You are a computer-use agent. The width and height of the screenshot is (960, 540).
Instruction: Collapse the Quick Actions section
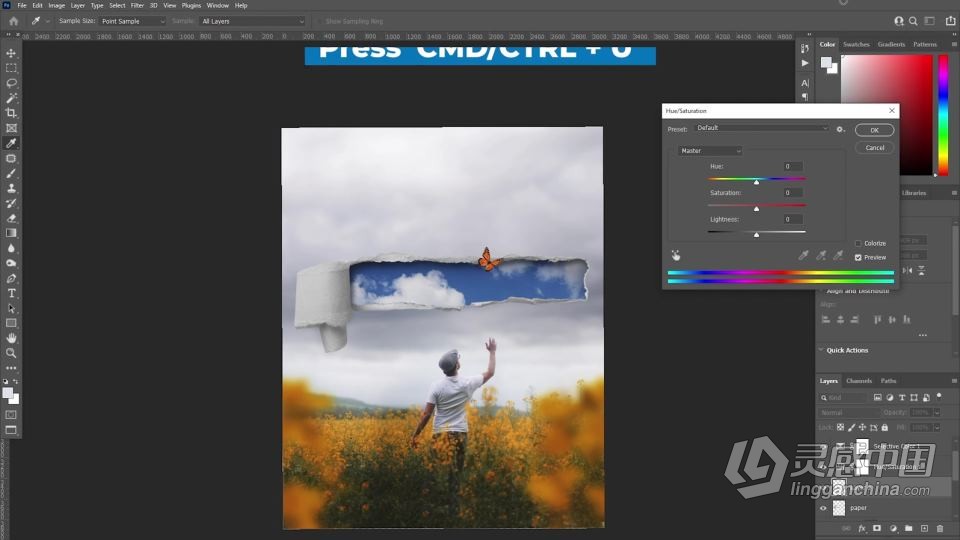click(821, 350)
